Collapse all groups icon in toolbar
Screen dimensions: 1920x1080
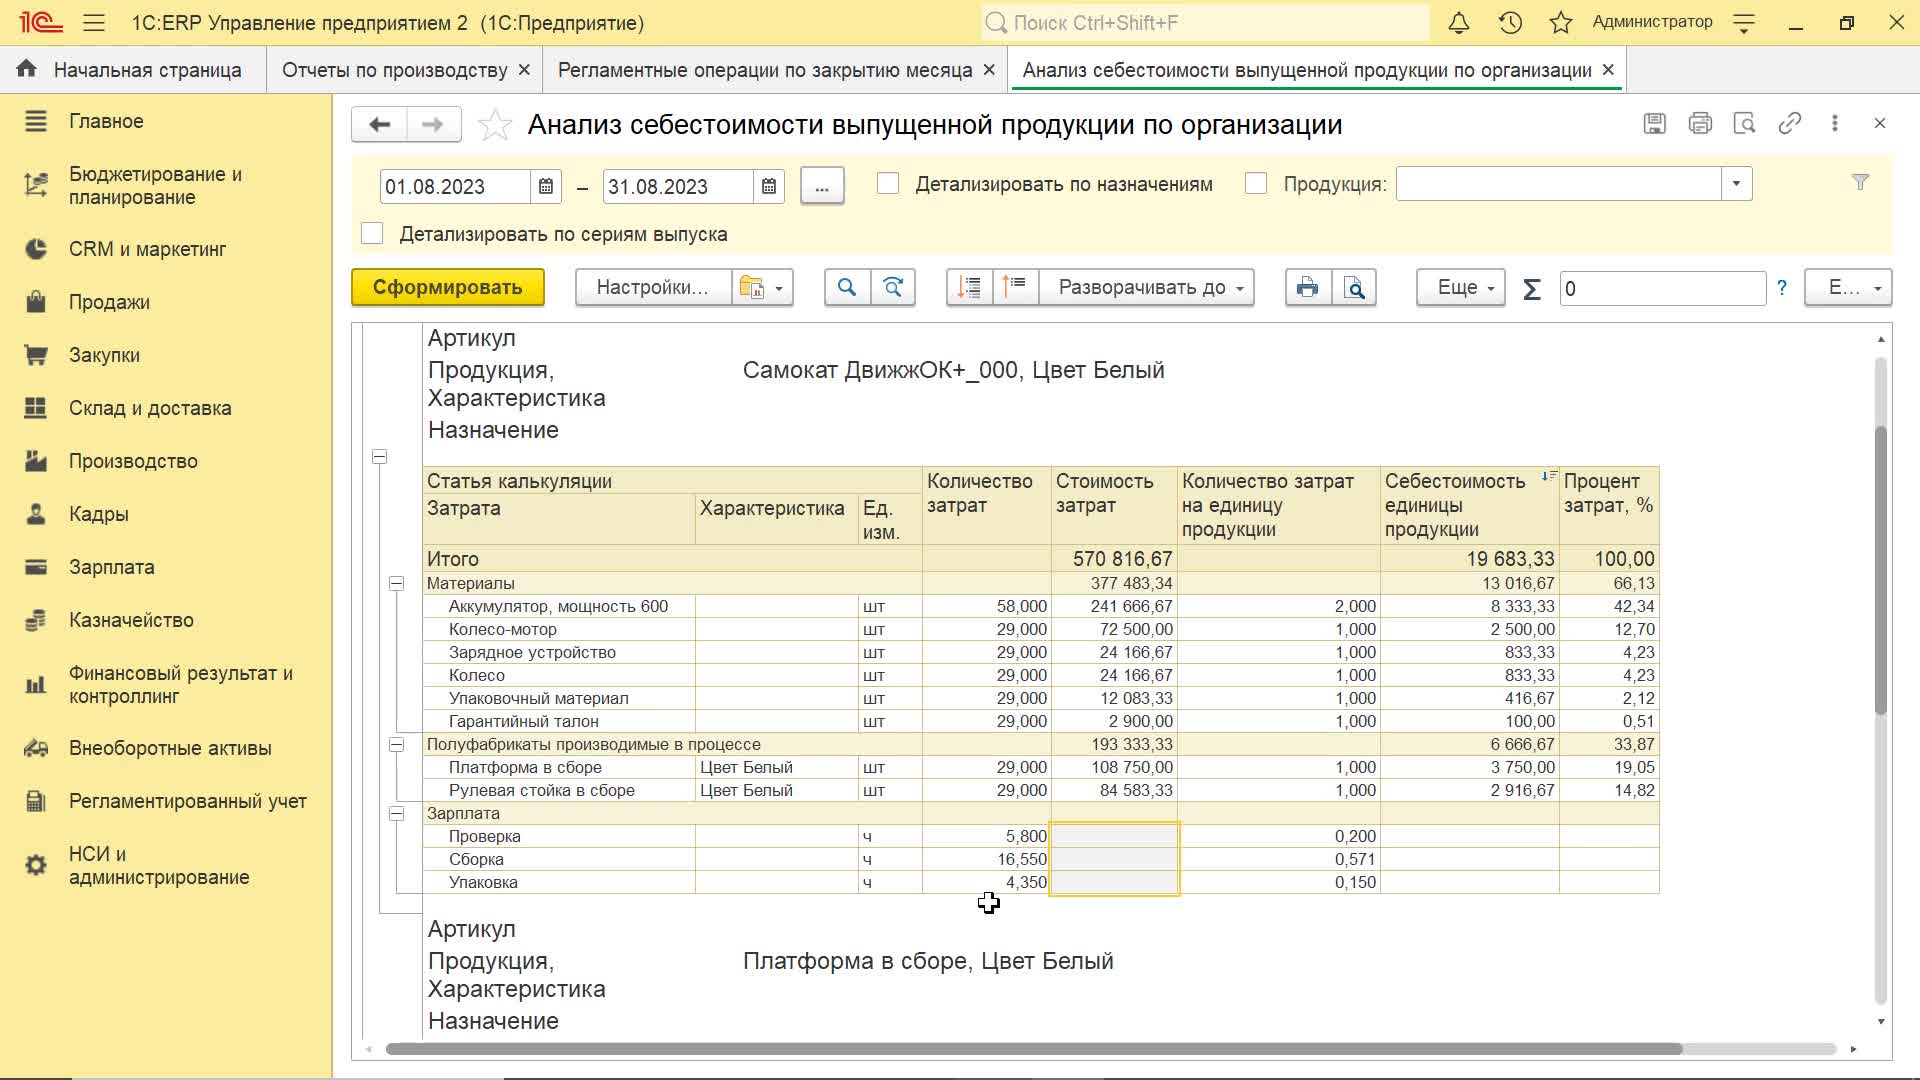[x=969, y=288]
